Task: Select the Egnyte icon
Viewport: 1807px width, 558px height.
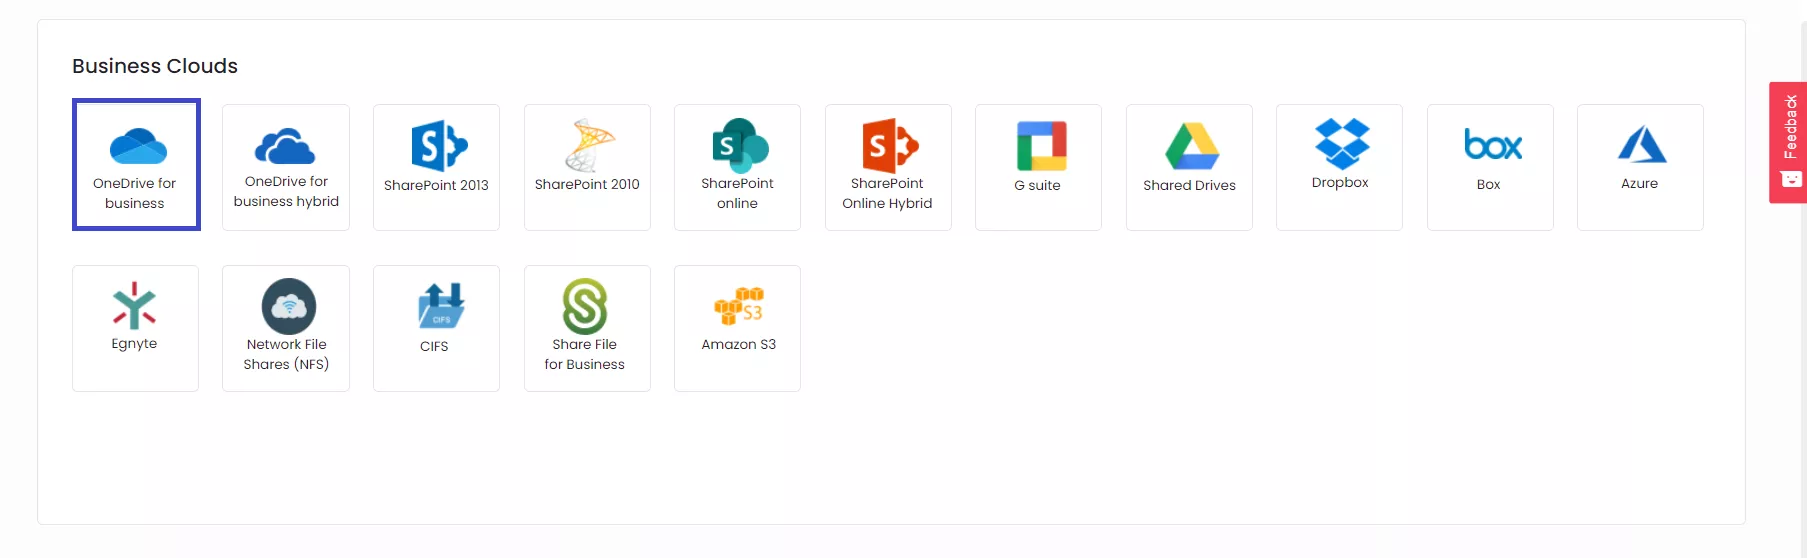Action: 134,306
